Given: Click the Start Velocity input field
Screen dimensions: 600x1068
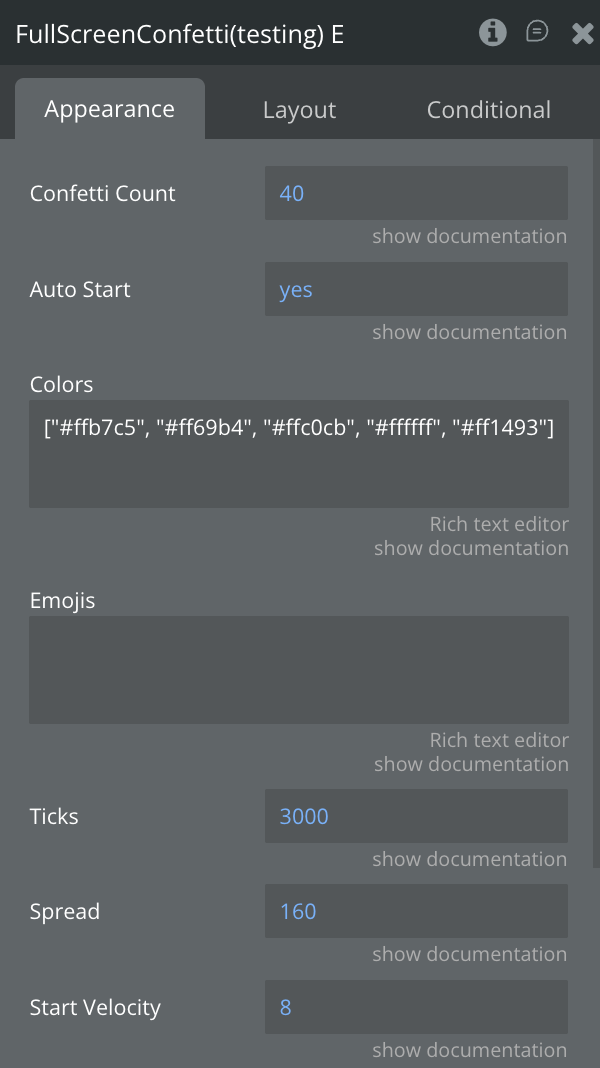Looking at the screenshot, I should 416,1007.
